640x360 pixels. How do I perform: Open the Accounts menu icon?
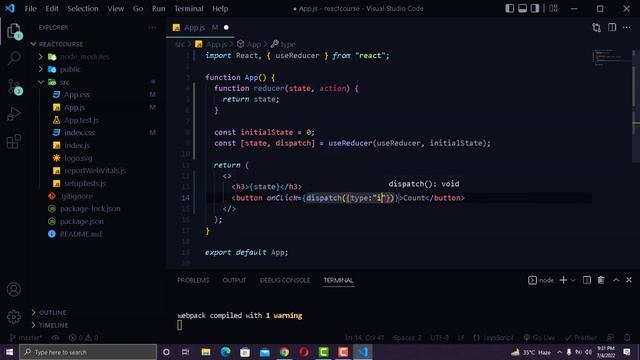(x=14, y=289)
